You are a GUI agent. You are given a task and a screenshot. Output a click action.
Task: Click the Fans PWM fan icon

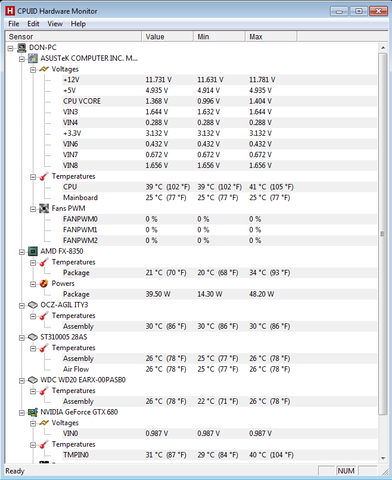click(44, 209)
